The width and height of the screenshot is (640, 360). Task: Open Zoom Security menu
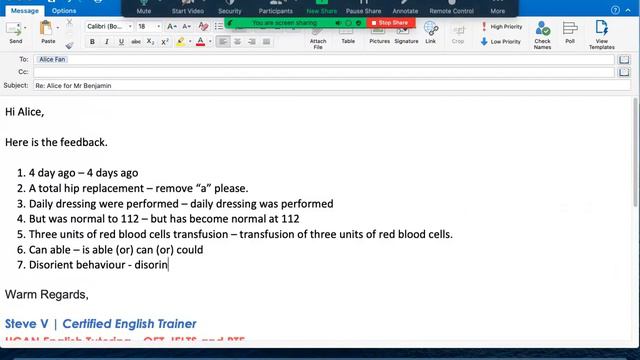230,8
